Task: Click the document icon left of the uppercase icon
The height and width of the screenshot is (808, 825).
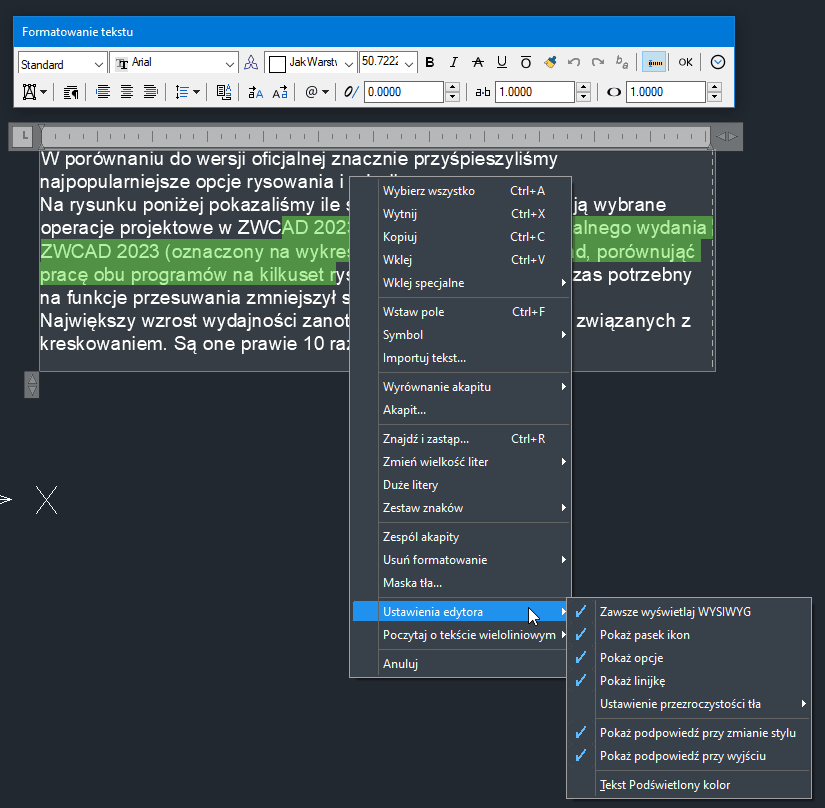Action: point(224,93)
